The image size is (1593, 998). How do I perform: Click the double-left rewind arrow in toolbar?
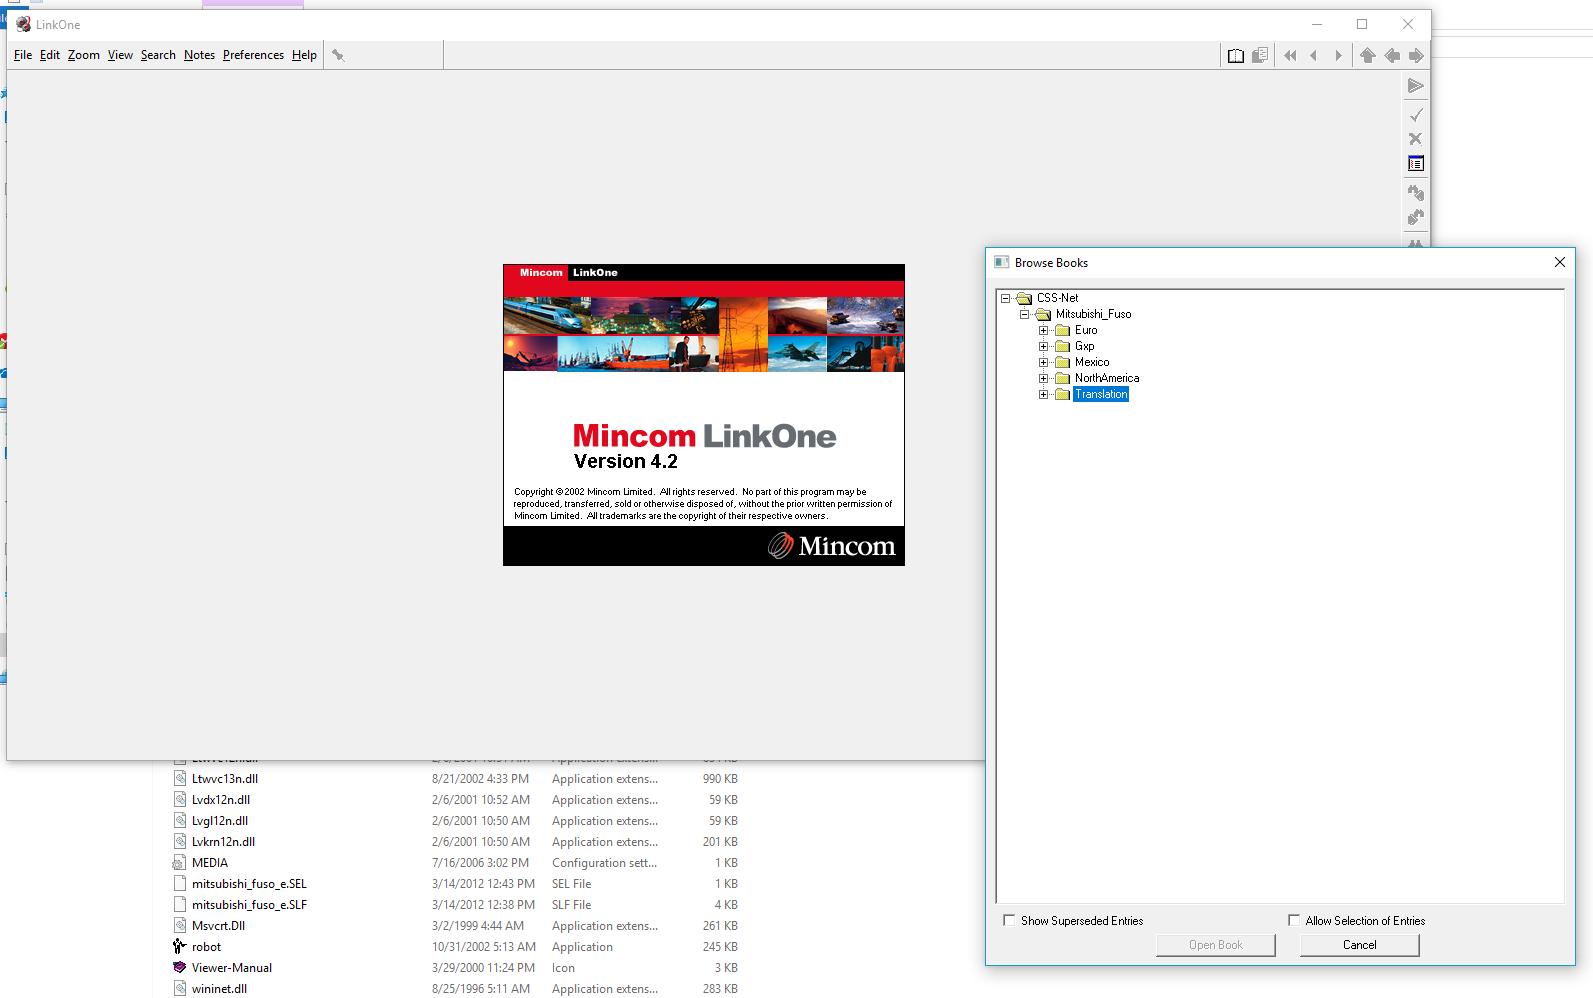[x=1290, y=56]
